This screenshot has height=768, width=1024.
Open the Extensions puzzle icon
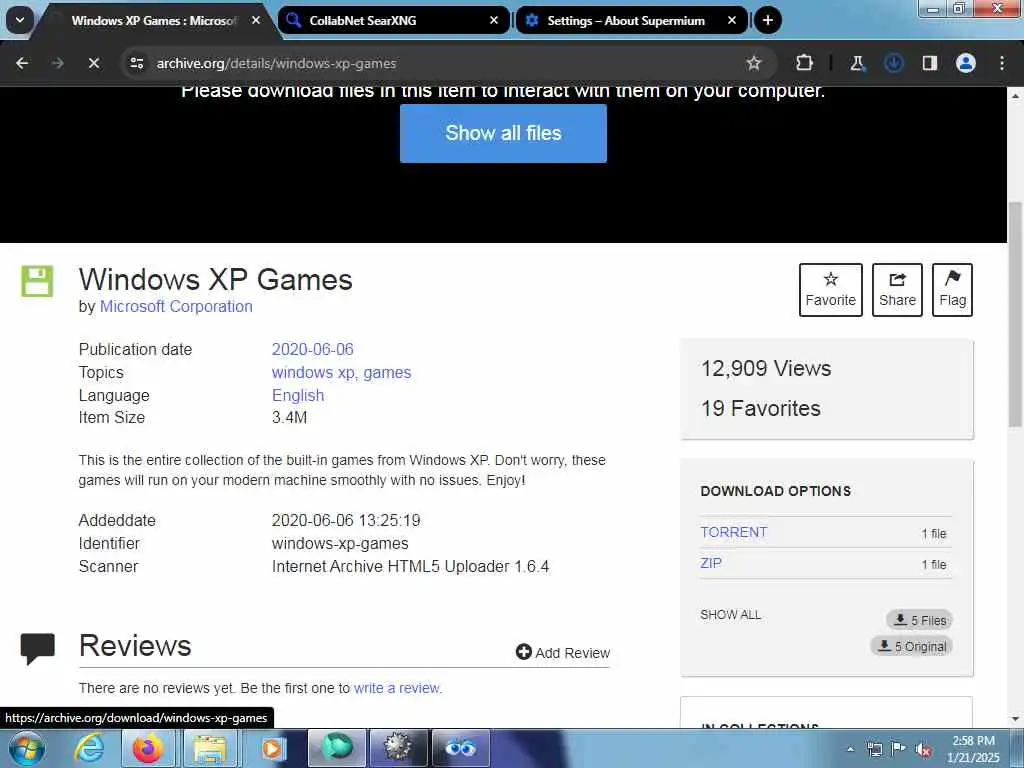tap(805, 63)
